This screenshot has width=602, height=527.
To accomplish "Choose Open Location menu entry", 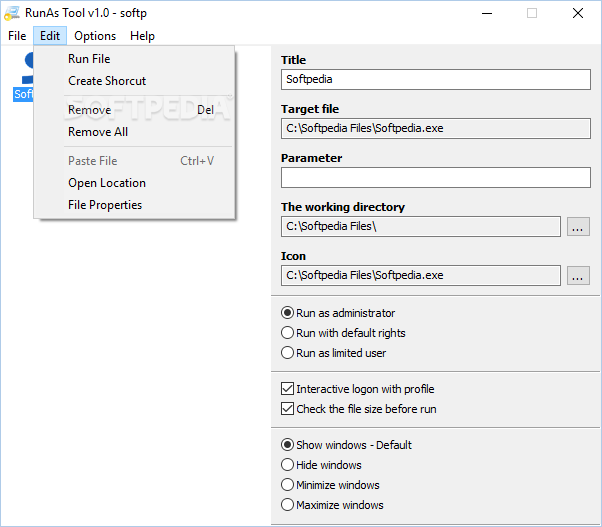I will [134, 183].
